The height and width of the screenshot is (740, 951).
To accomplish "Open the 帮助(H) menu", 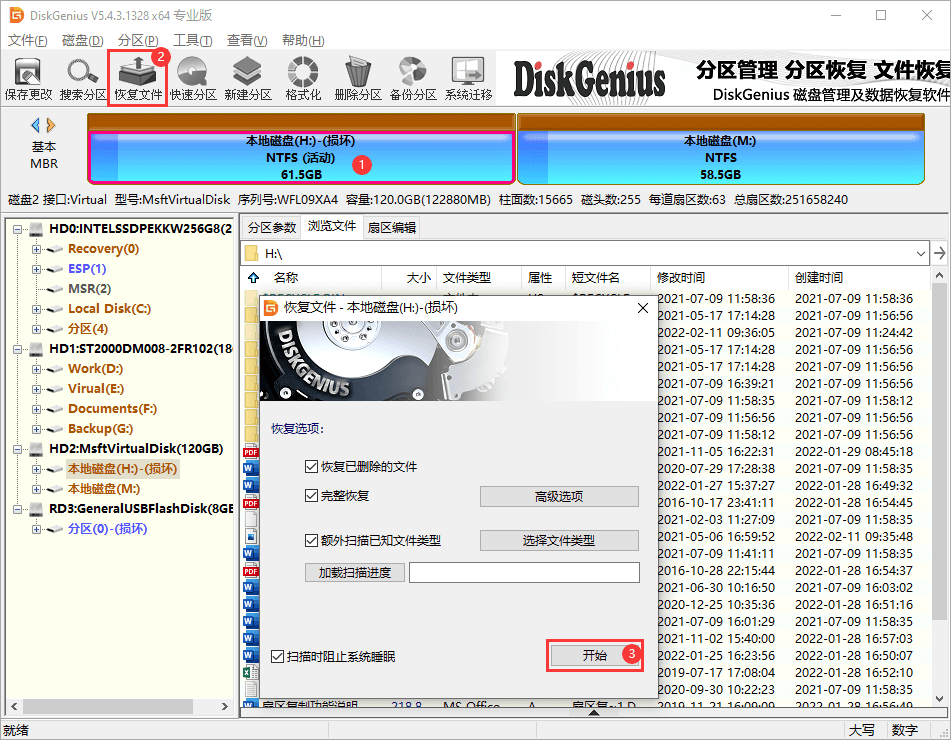I will point(303,41).
